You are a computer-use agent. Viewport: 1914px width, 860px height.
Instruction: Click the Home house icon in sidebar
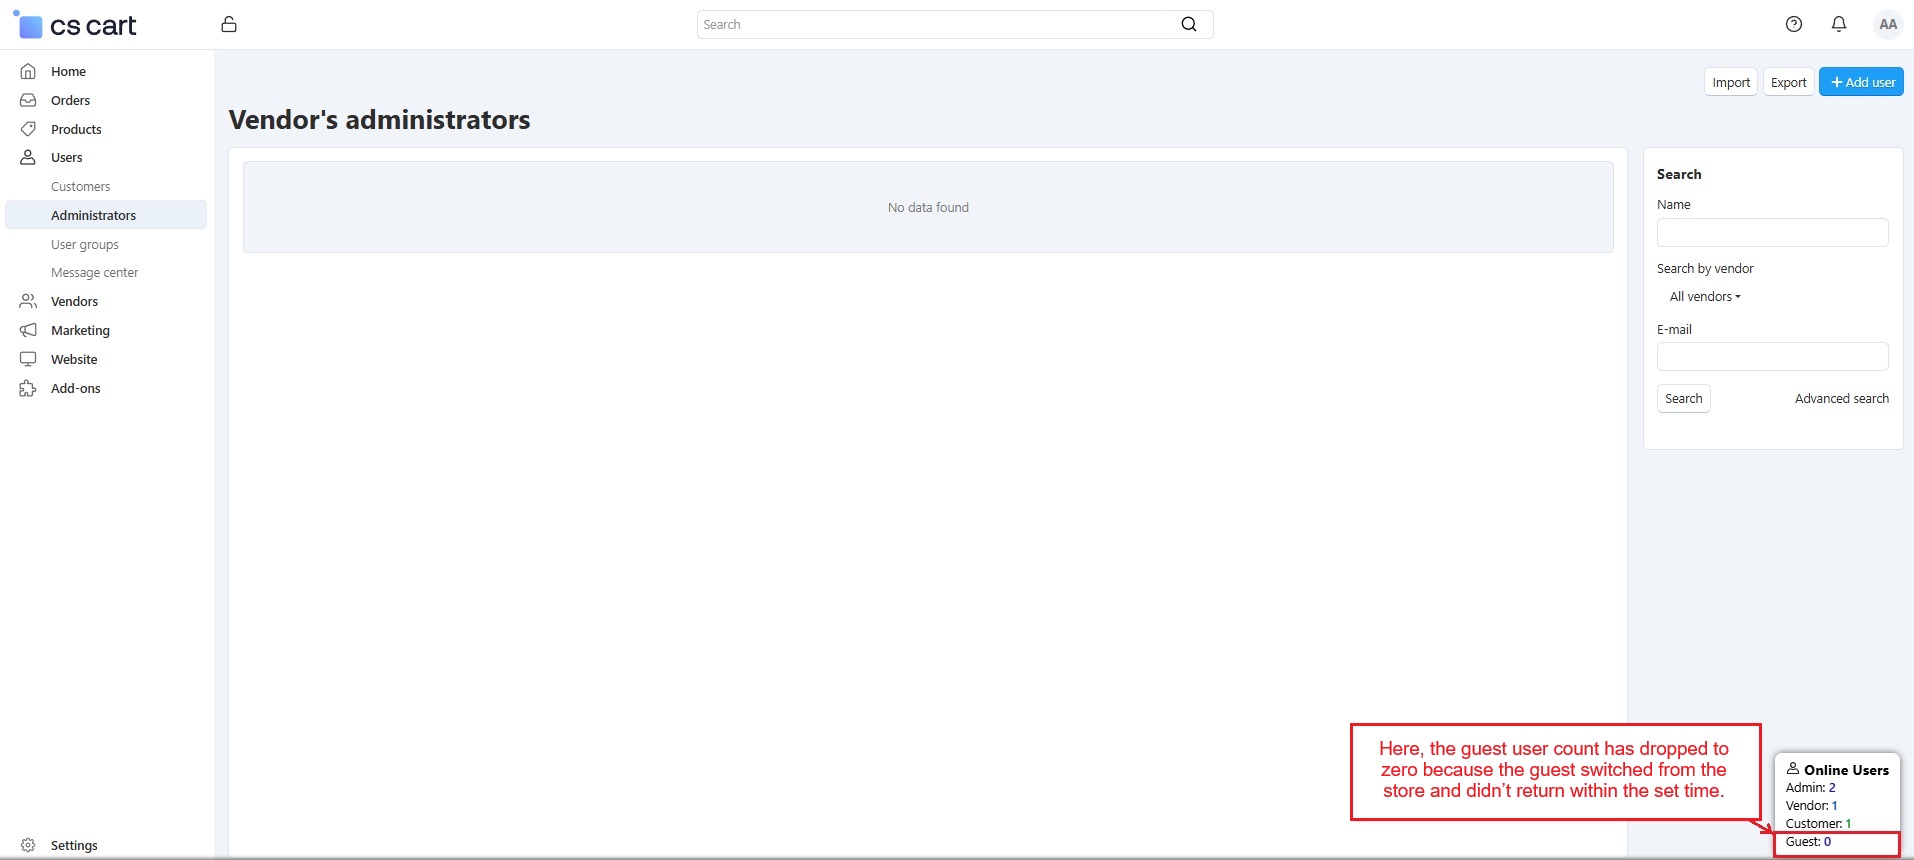point(28,72)
